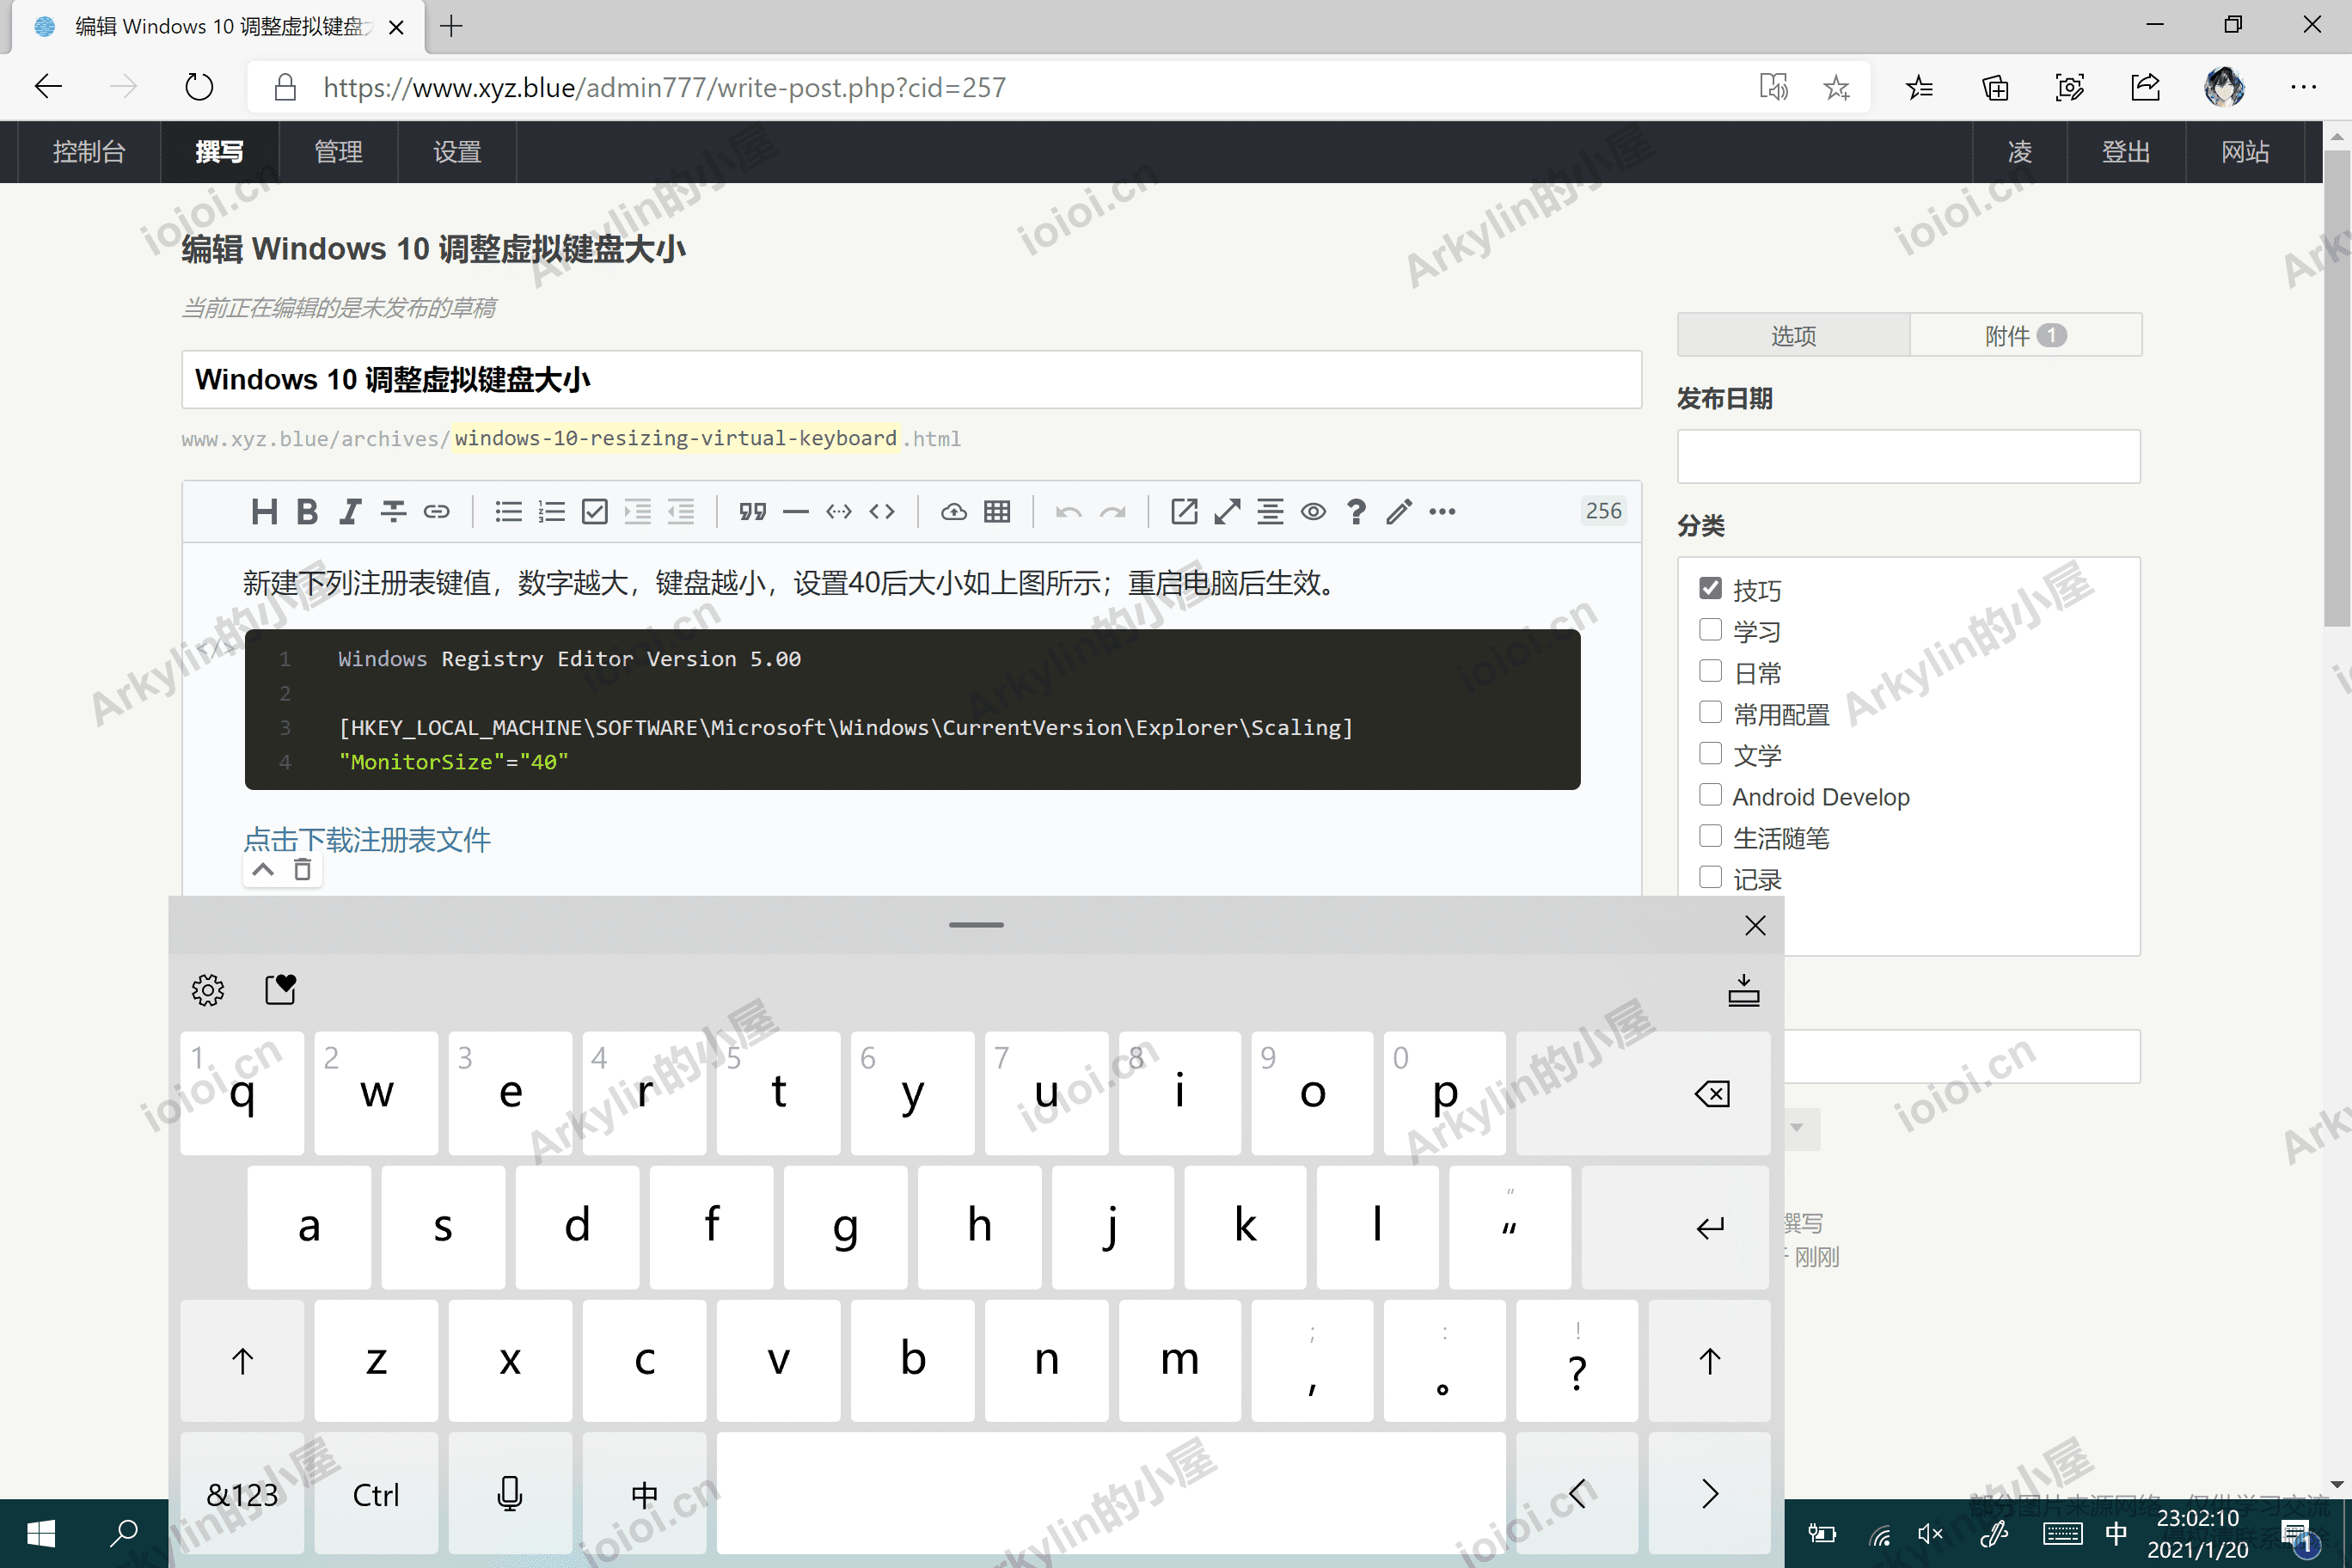Screen dimensions: 2352x1568
Task: Open editor help with the question mark icon
Action: [1356, 512]
